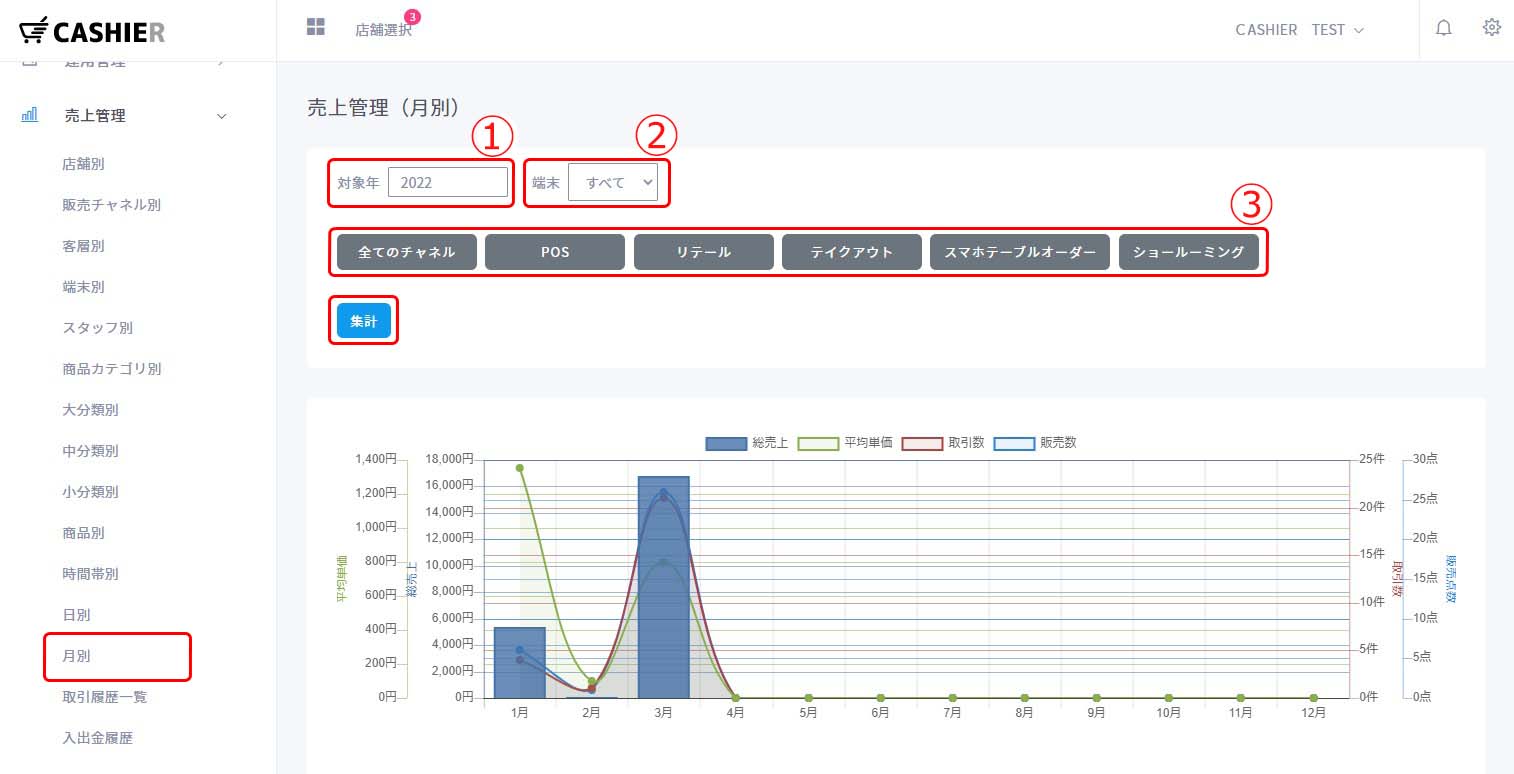This screenshot has width=1514, height=774.
Task: Go to 店舗別 sales report
Action: point(84,164)
